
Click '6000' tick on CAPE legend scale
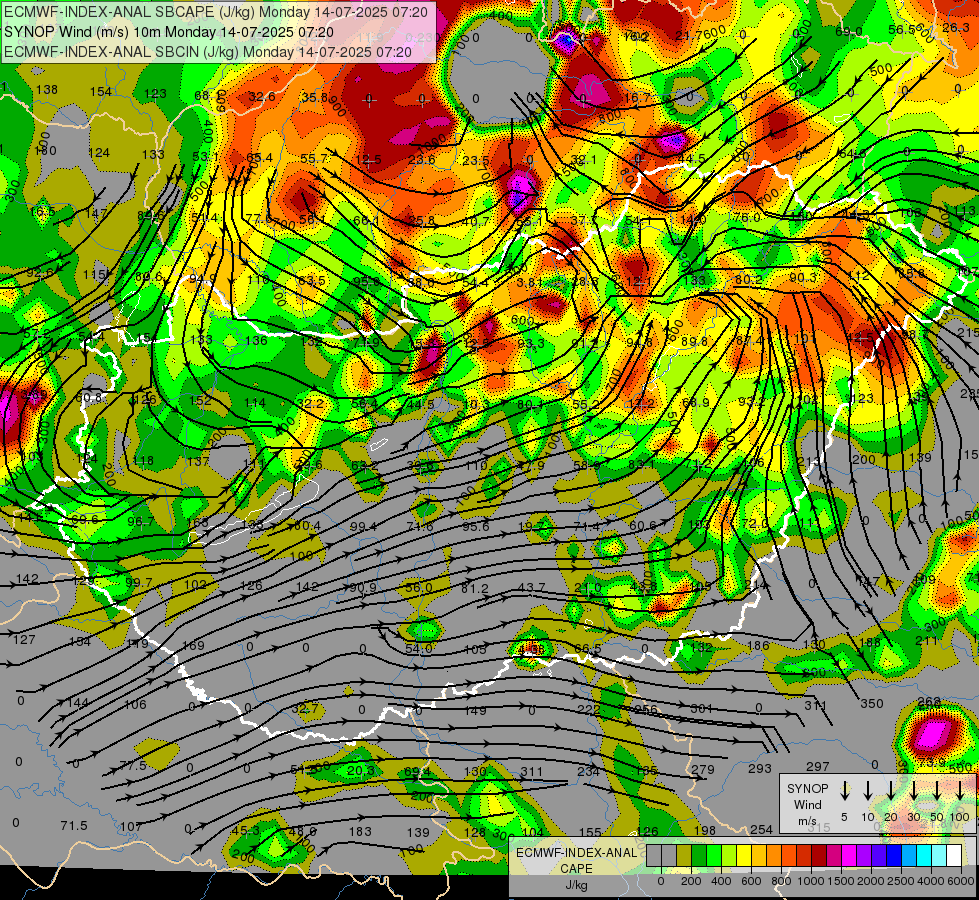pos(961,881)
